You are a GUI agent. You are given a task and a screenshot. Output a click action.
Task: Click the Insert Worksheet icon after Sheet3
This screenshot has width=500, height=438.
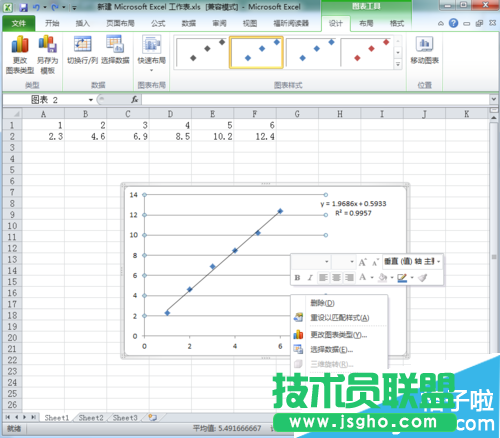(x=153, y=417)
